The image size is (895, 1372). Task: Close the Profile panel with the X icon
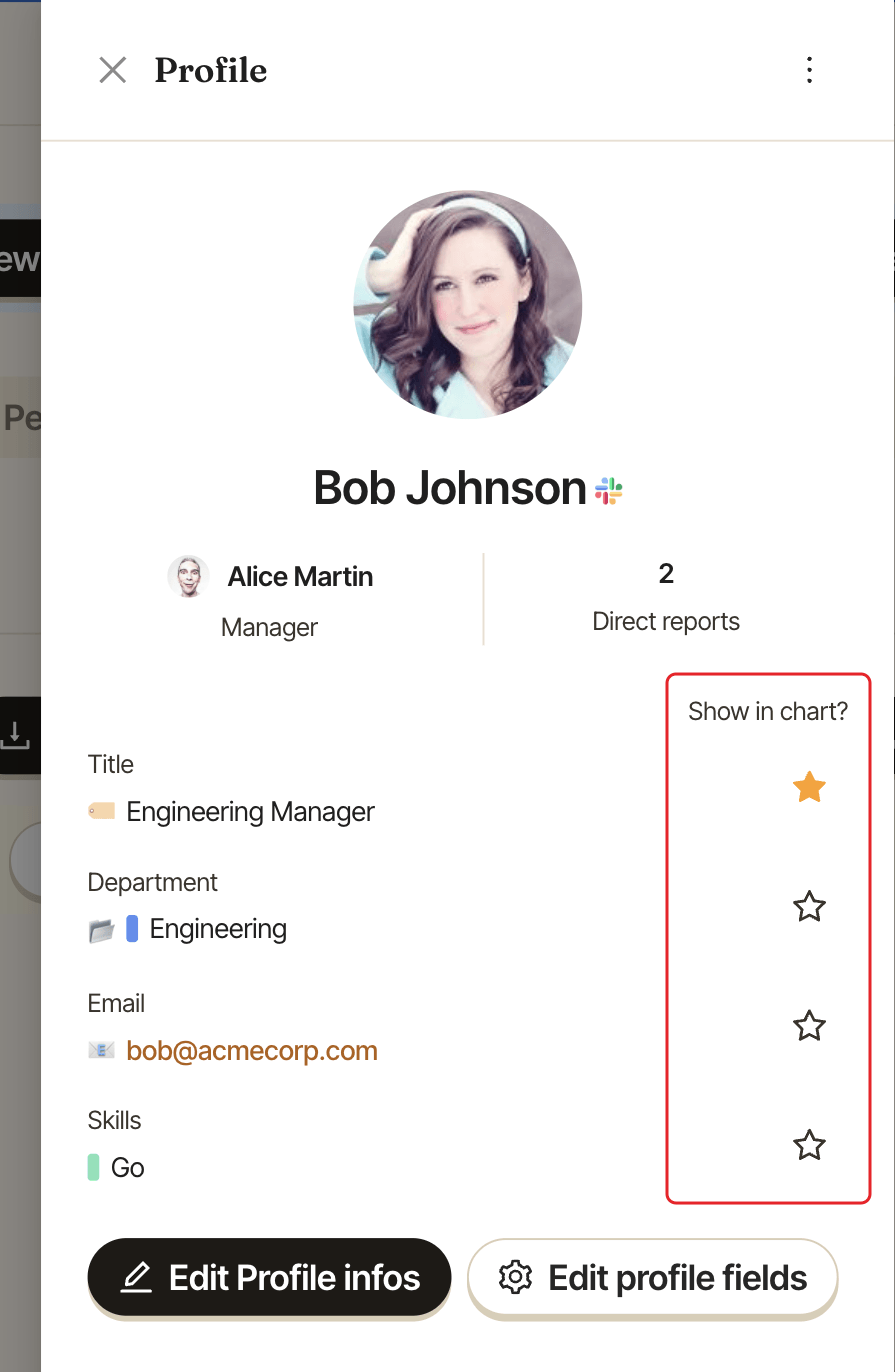(113, 70)
